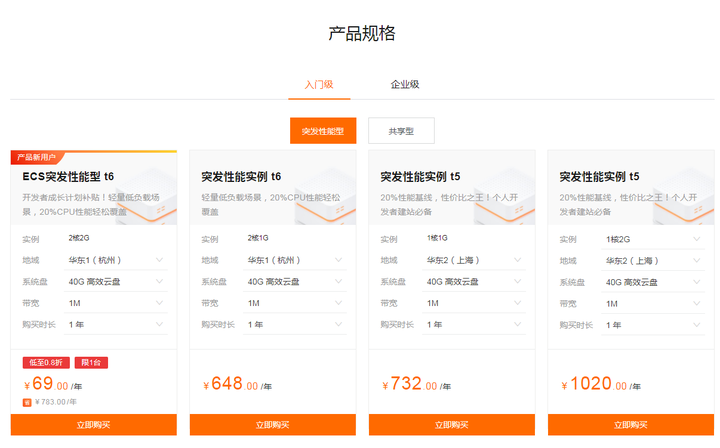
Task: Click the 开发者成长计划补贴 description text
Action: pos(91,205)
